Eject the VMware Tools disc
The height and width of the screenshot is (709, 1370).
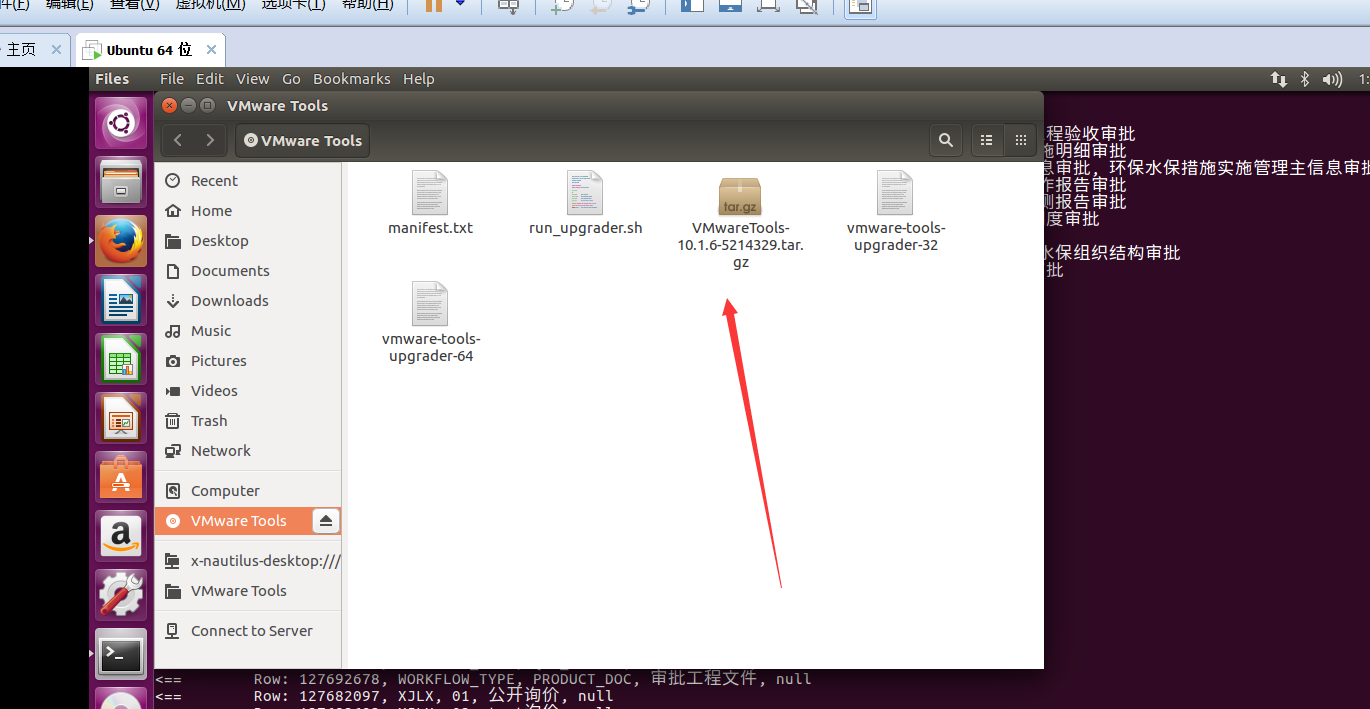tap(326, 521)
